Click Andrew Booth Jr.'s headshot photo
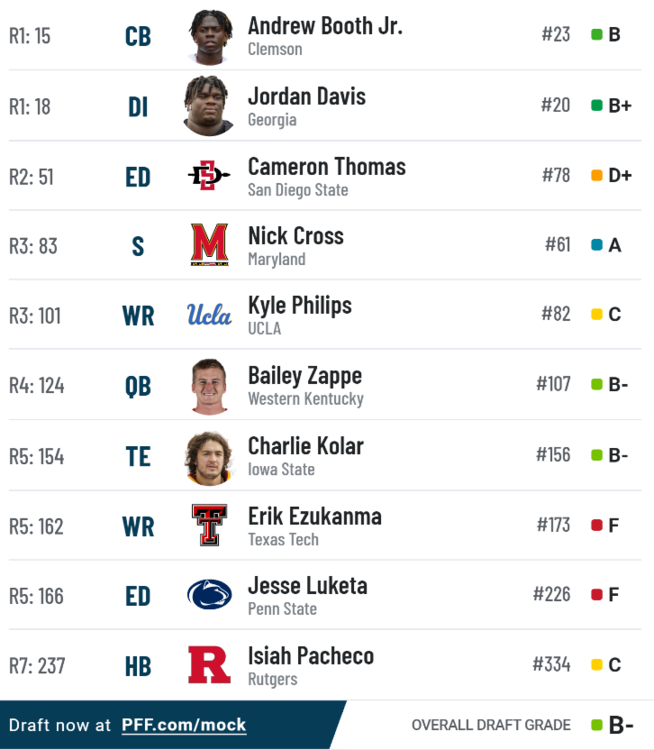The width and height of the screenshot is (654, 750). 209,36
